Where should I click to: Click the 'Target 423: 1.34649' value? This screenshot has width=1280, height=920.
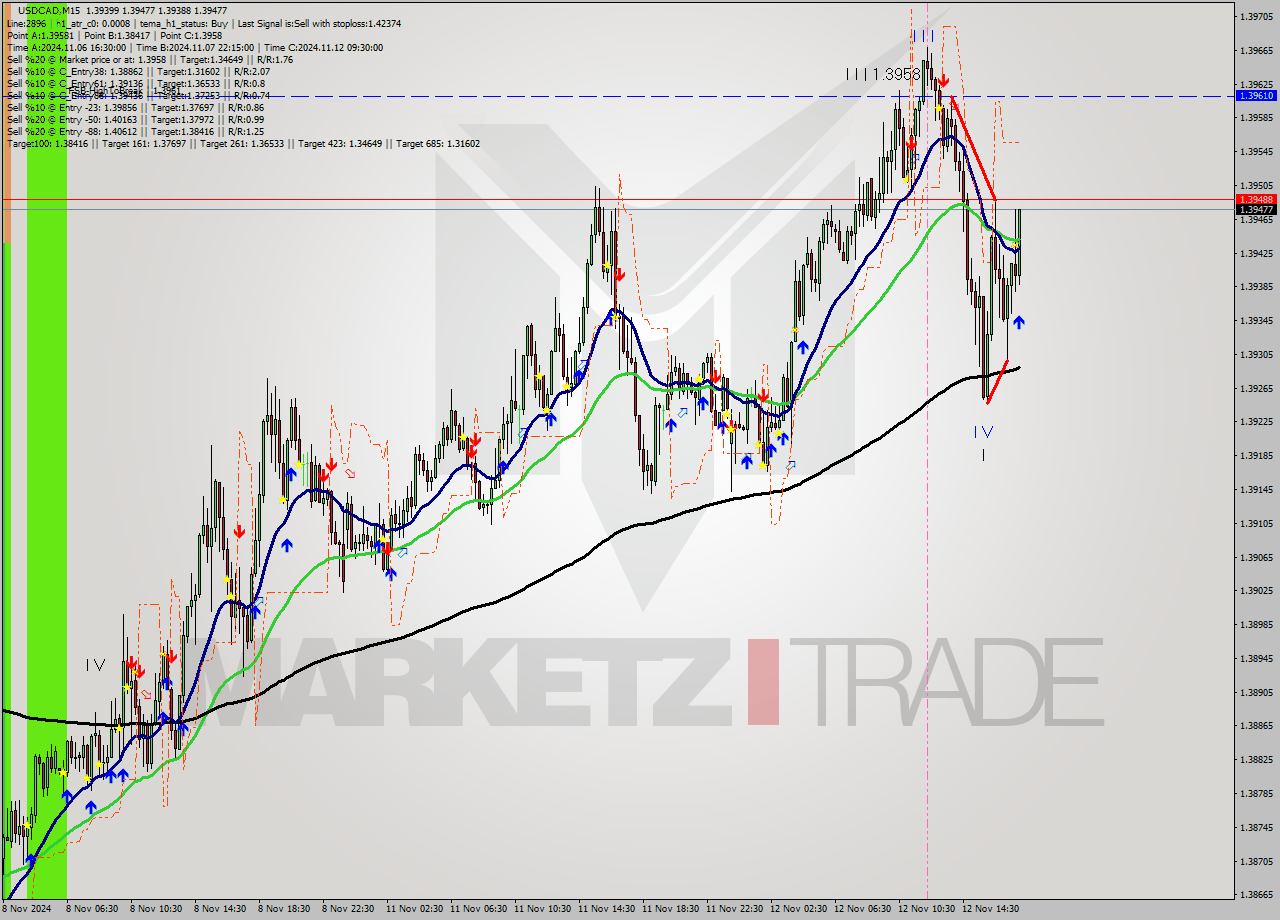coord(342,143)
